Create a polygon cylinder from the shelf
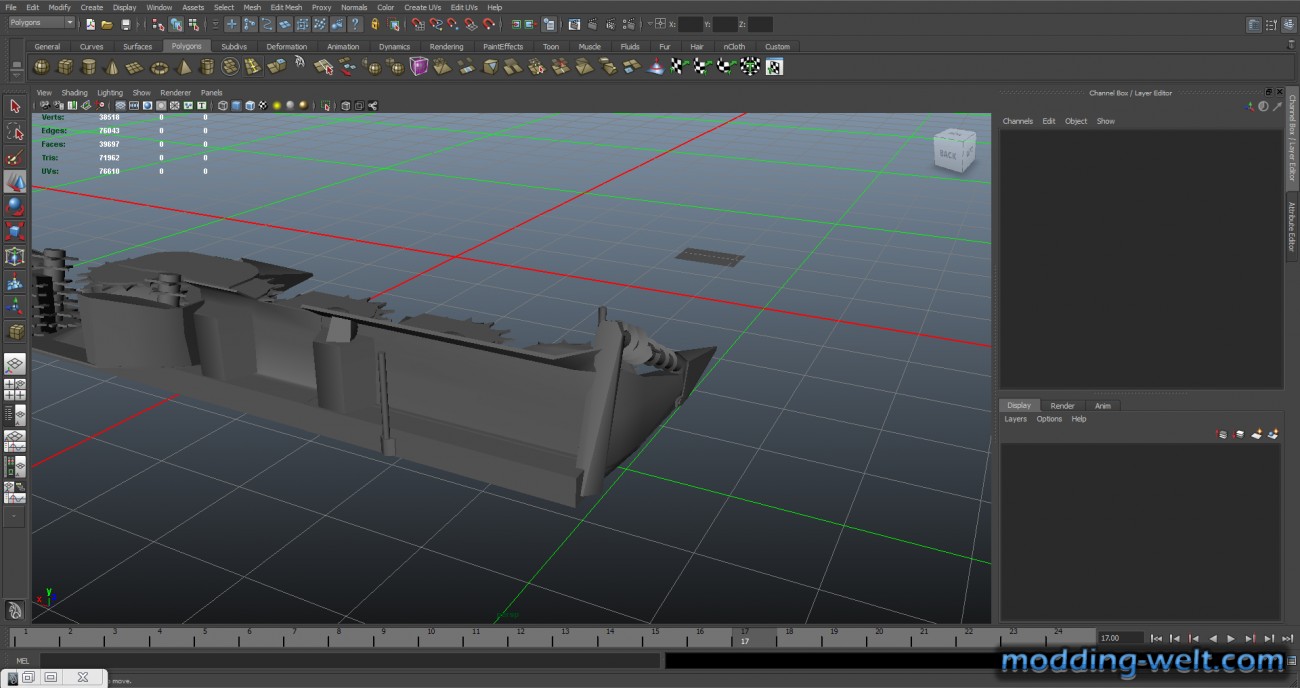Viewport: 1300px width, 688px height. coord(88,67)
